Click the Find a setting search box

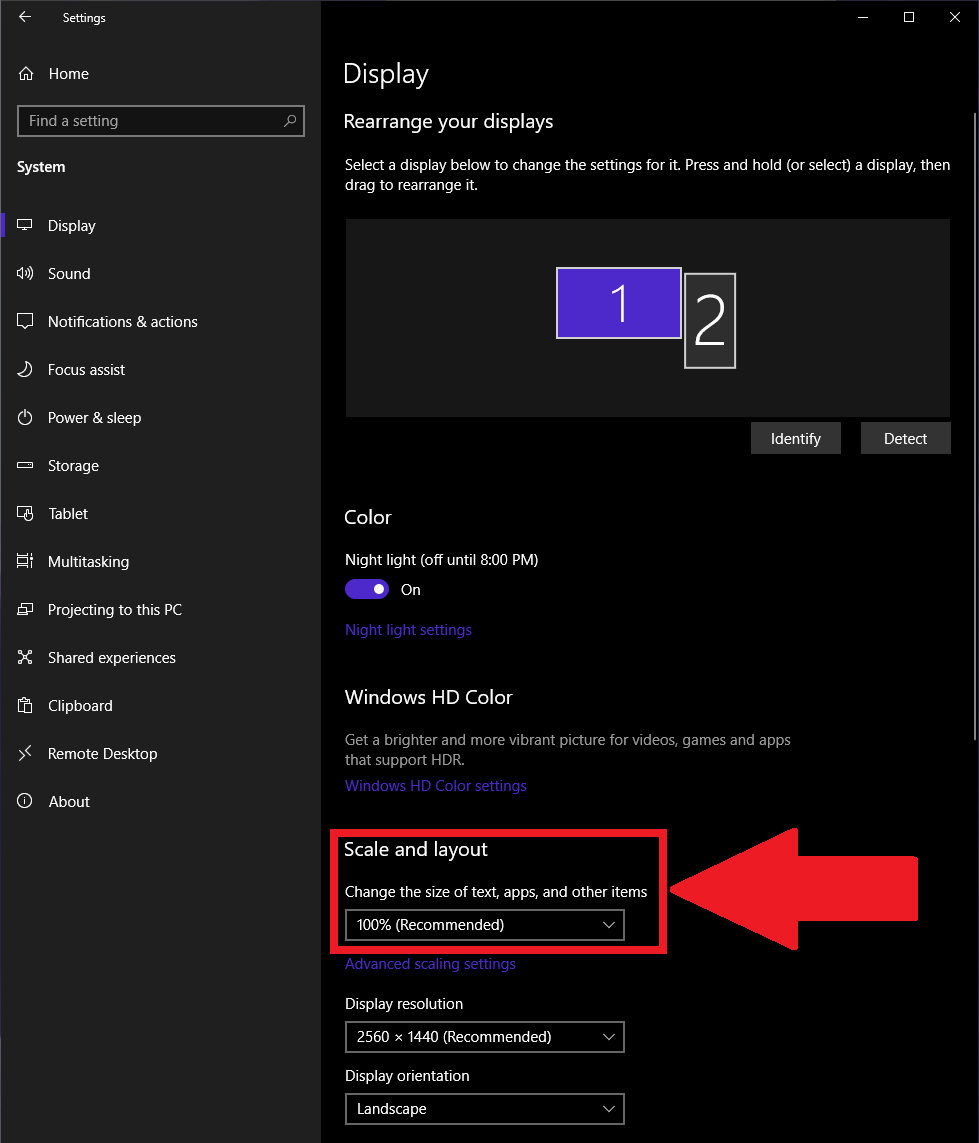(160, 120)
